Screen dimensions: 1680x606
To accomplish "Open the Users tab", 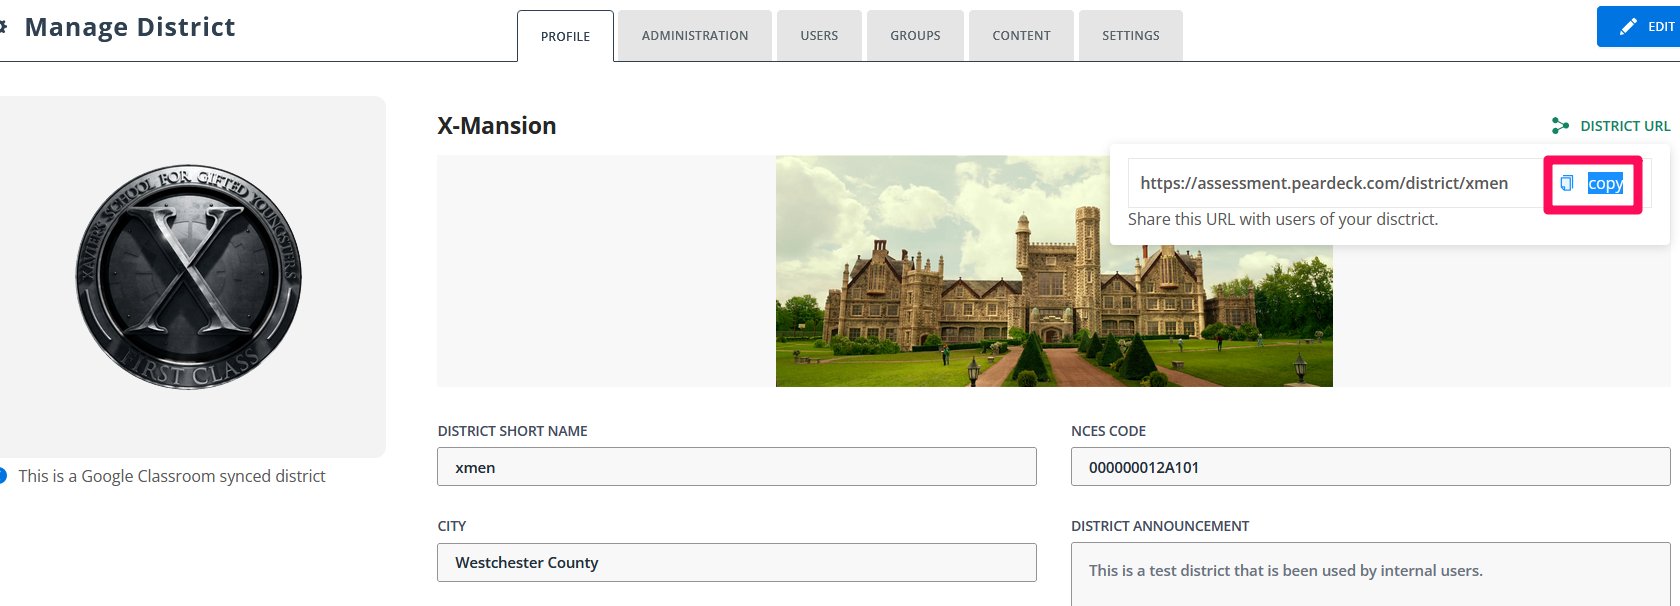I will click(819, 35).
